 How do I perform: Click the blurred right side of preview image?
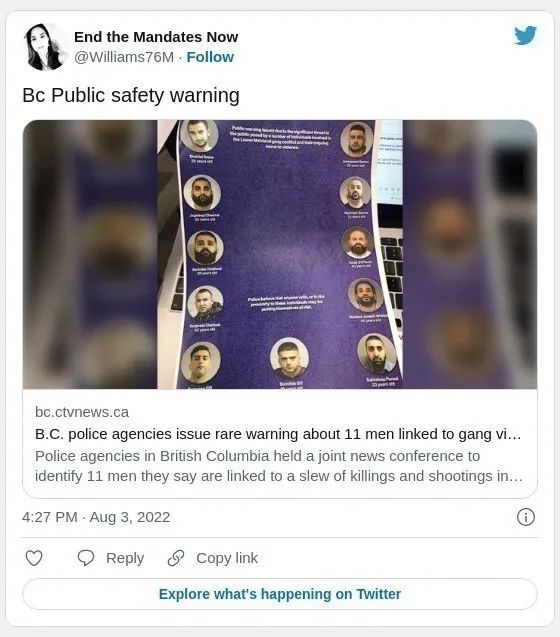470,254
